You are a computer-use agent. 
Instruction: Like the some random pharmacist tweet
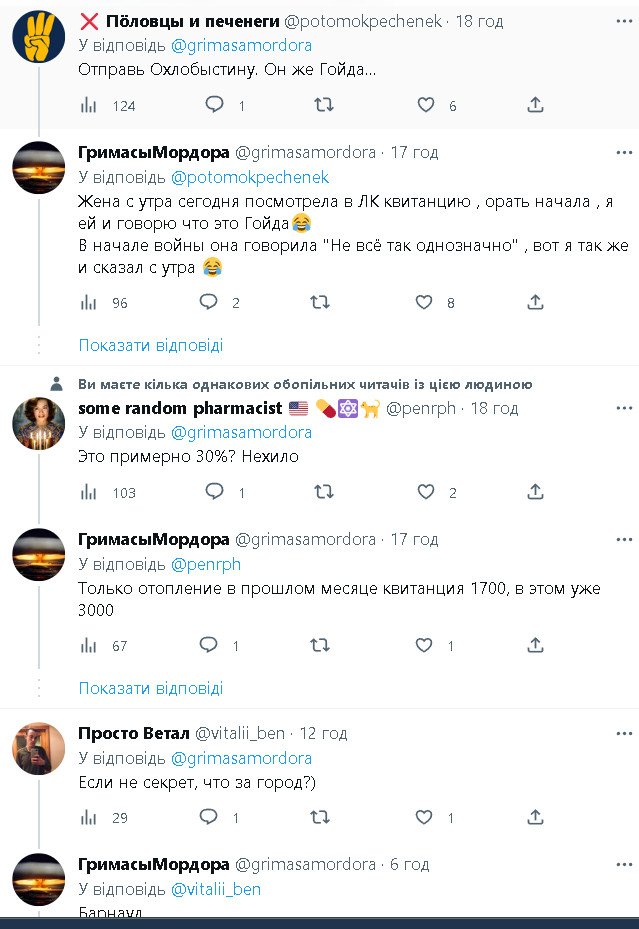click(425, 492)
